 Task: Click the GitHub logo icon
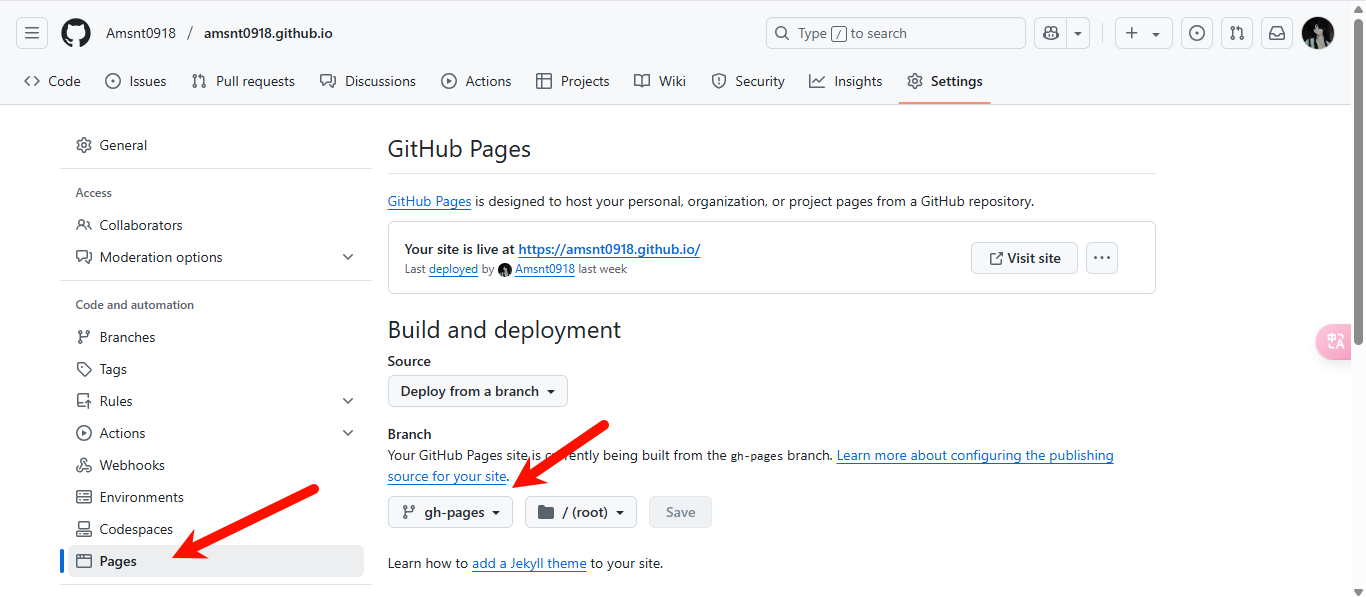(x=76, y=33)
